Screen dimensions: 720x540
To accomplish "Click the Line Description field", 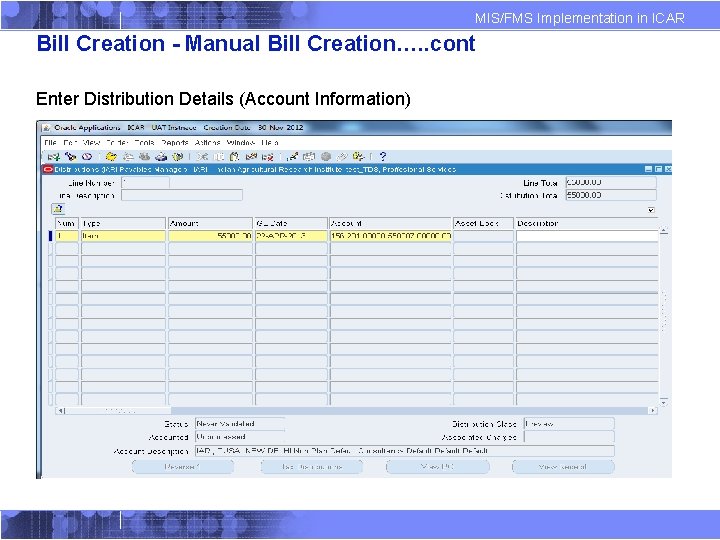I will pos(182,196).
